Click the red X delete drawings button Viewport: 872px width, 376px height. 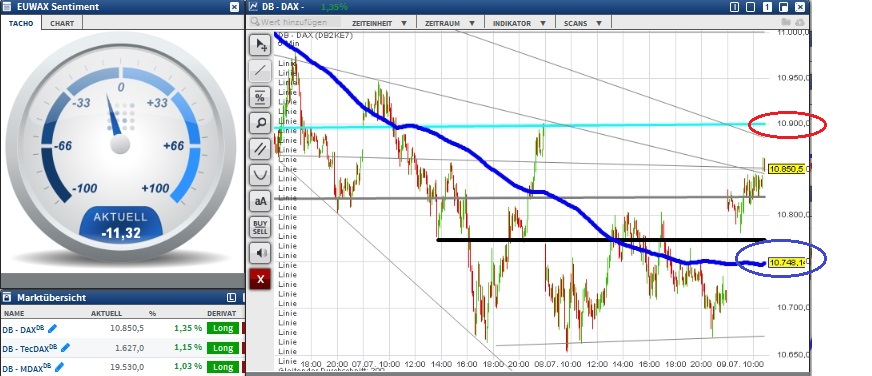tap(260, 279)
